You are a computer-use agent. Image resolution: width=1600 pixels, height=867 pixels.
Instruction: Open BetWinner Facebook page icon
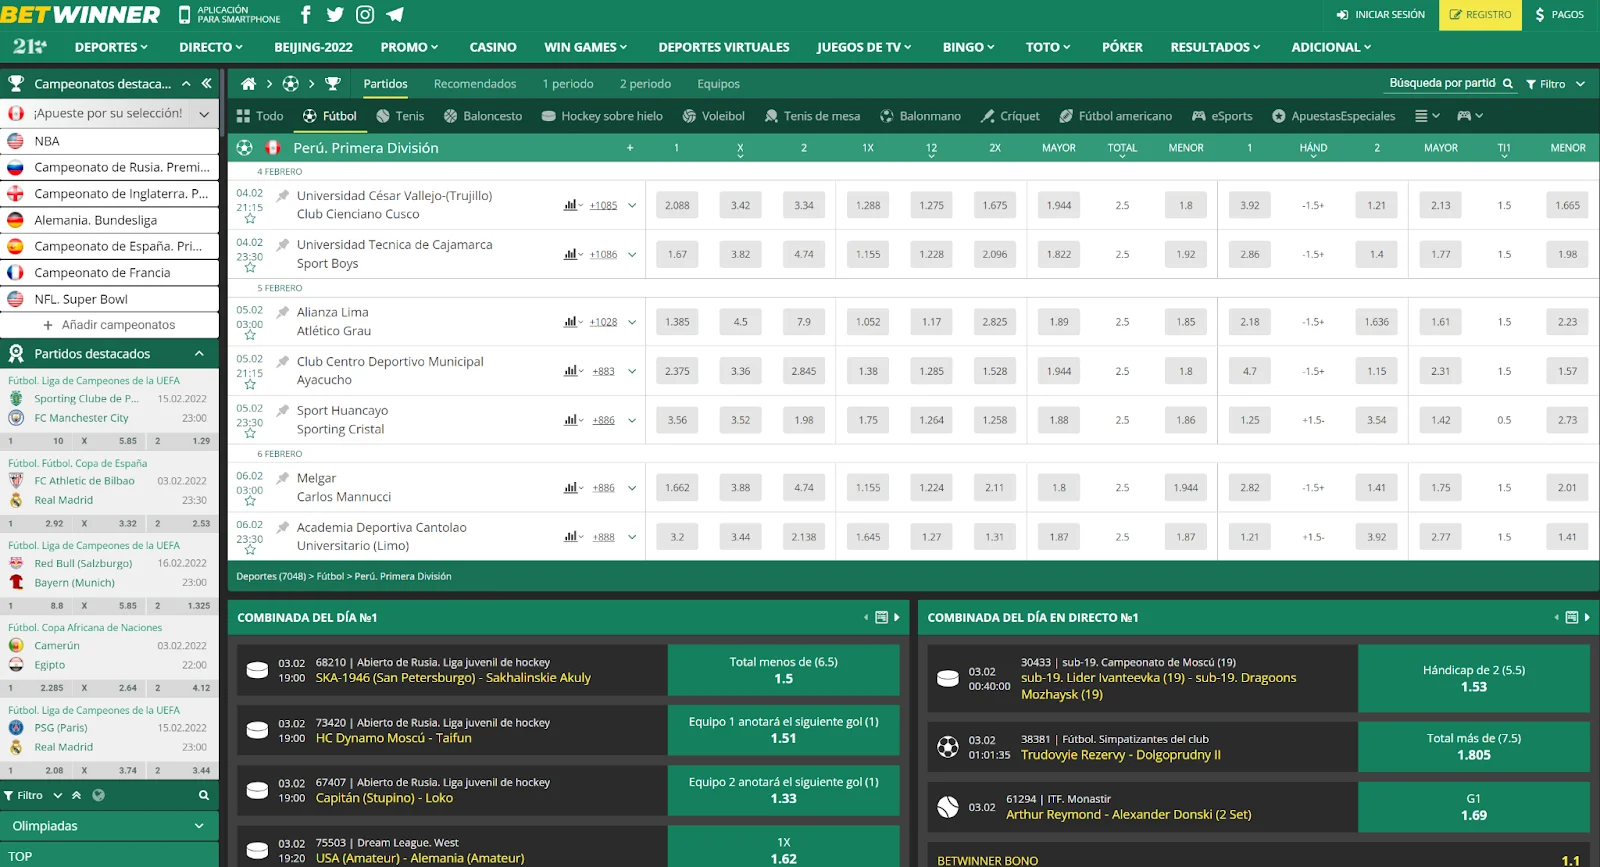[x=305, y=15]
